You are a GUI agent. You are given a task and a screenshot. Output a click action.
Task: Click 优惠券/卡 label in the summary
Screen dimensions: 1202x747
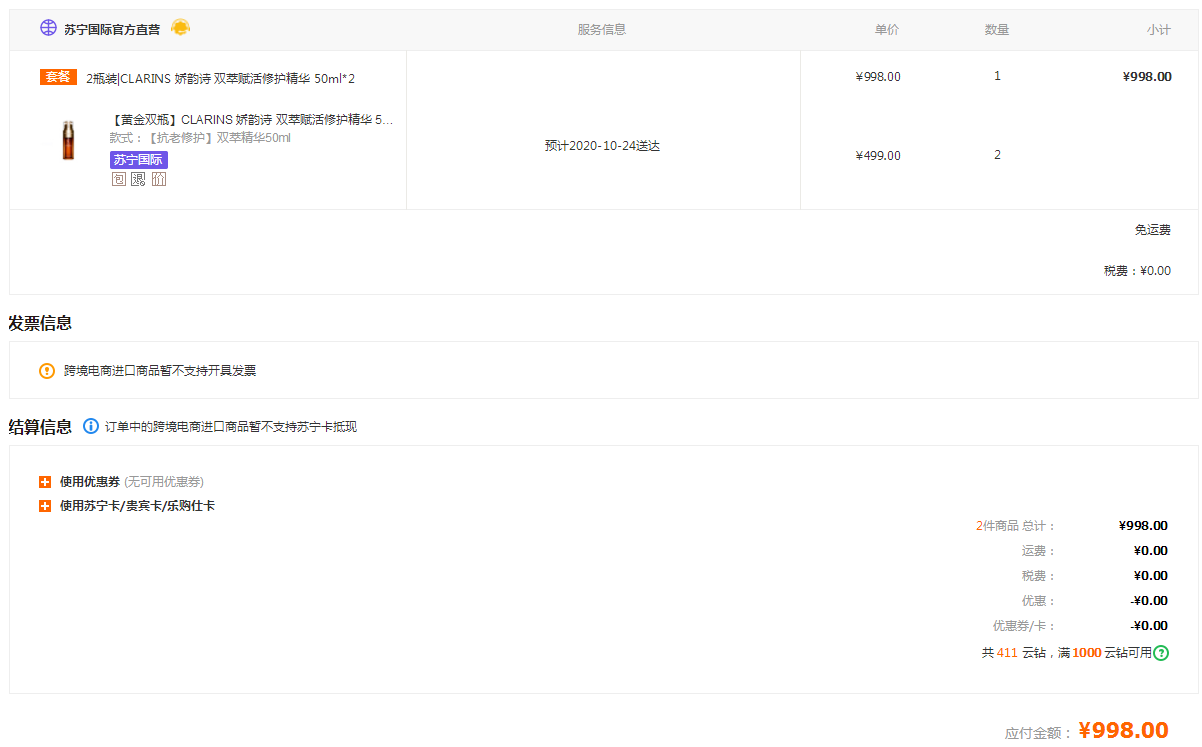point(1024,626)
